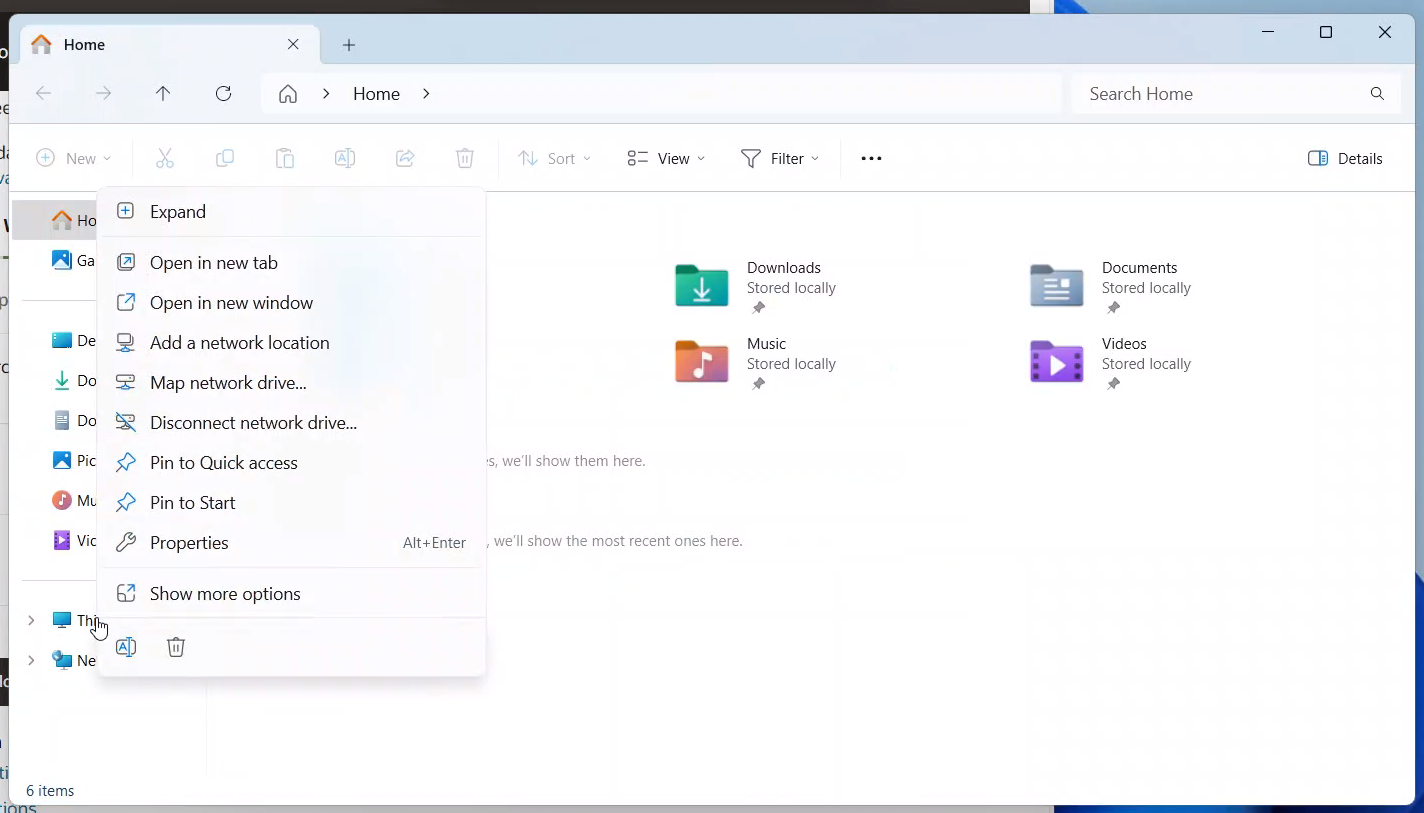Select the Pictures icon in navigation pane

click(x=62, y=460)
